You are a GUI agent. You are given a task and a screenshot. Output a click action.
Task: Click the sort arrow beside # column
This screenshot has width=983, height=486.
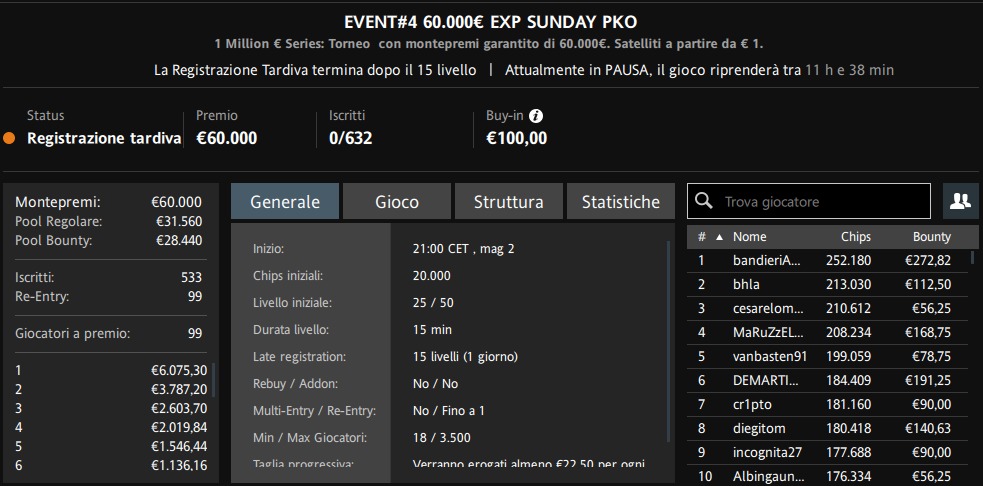click(720, 237)
